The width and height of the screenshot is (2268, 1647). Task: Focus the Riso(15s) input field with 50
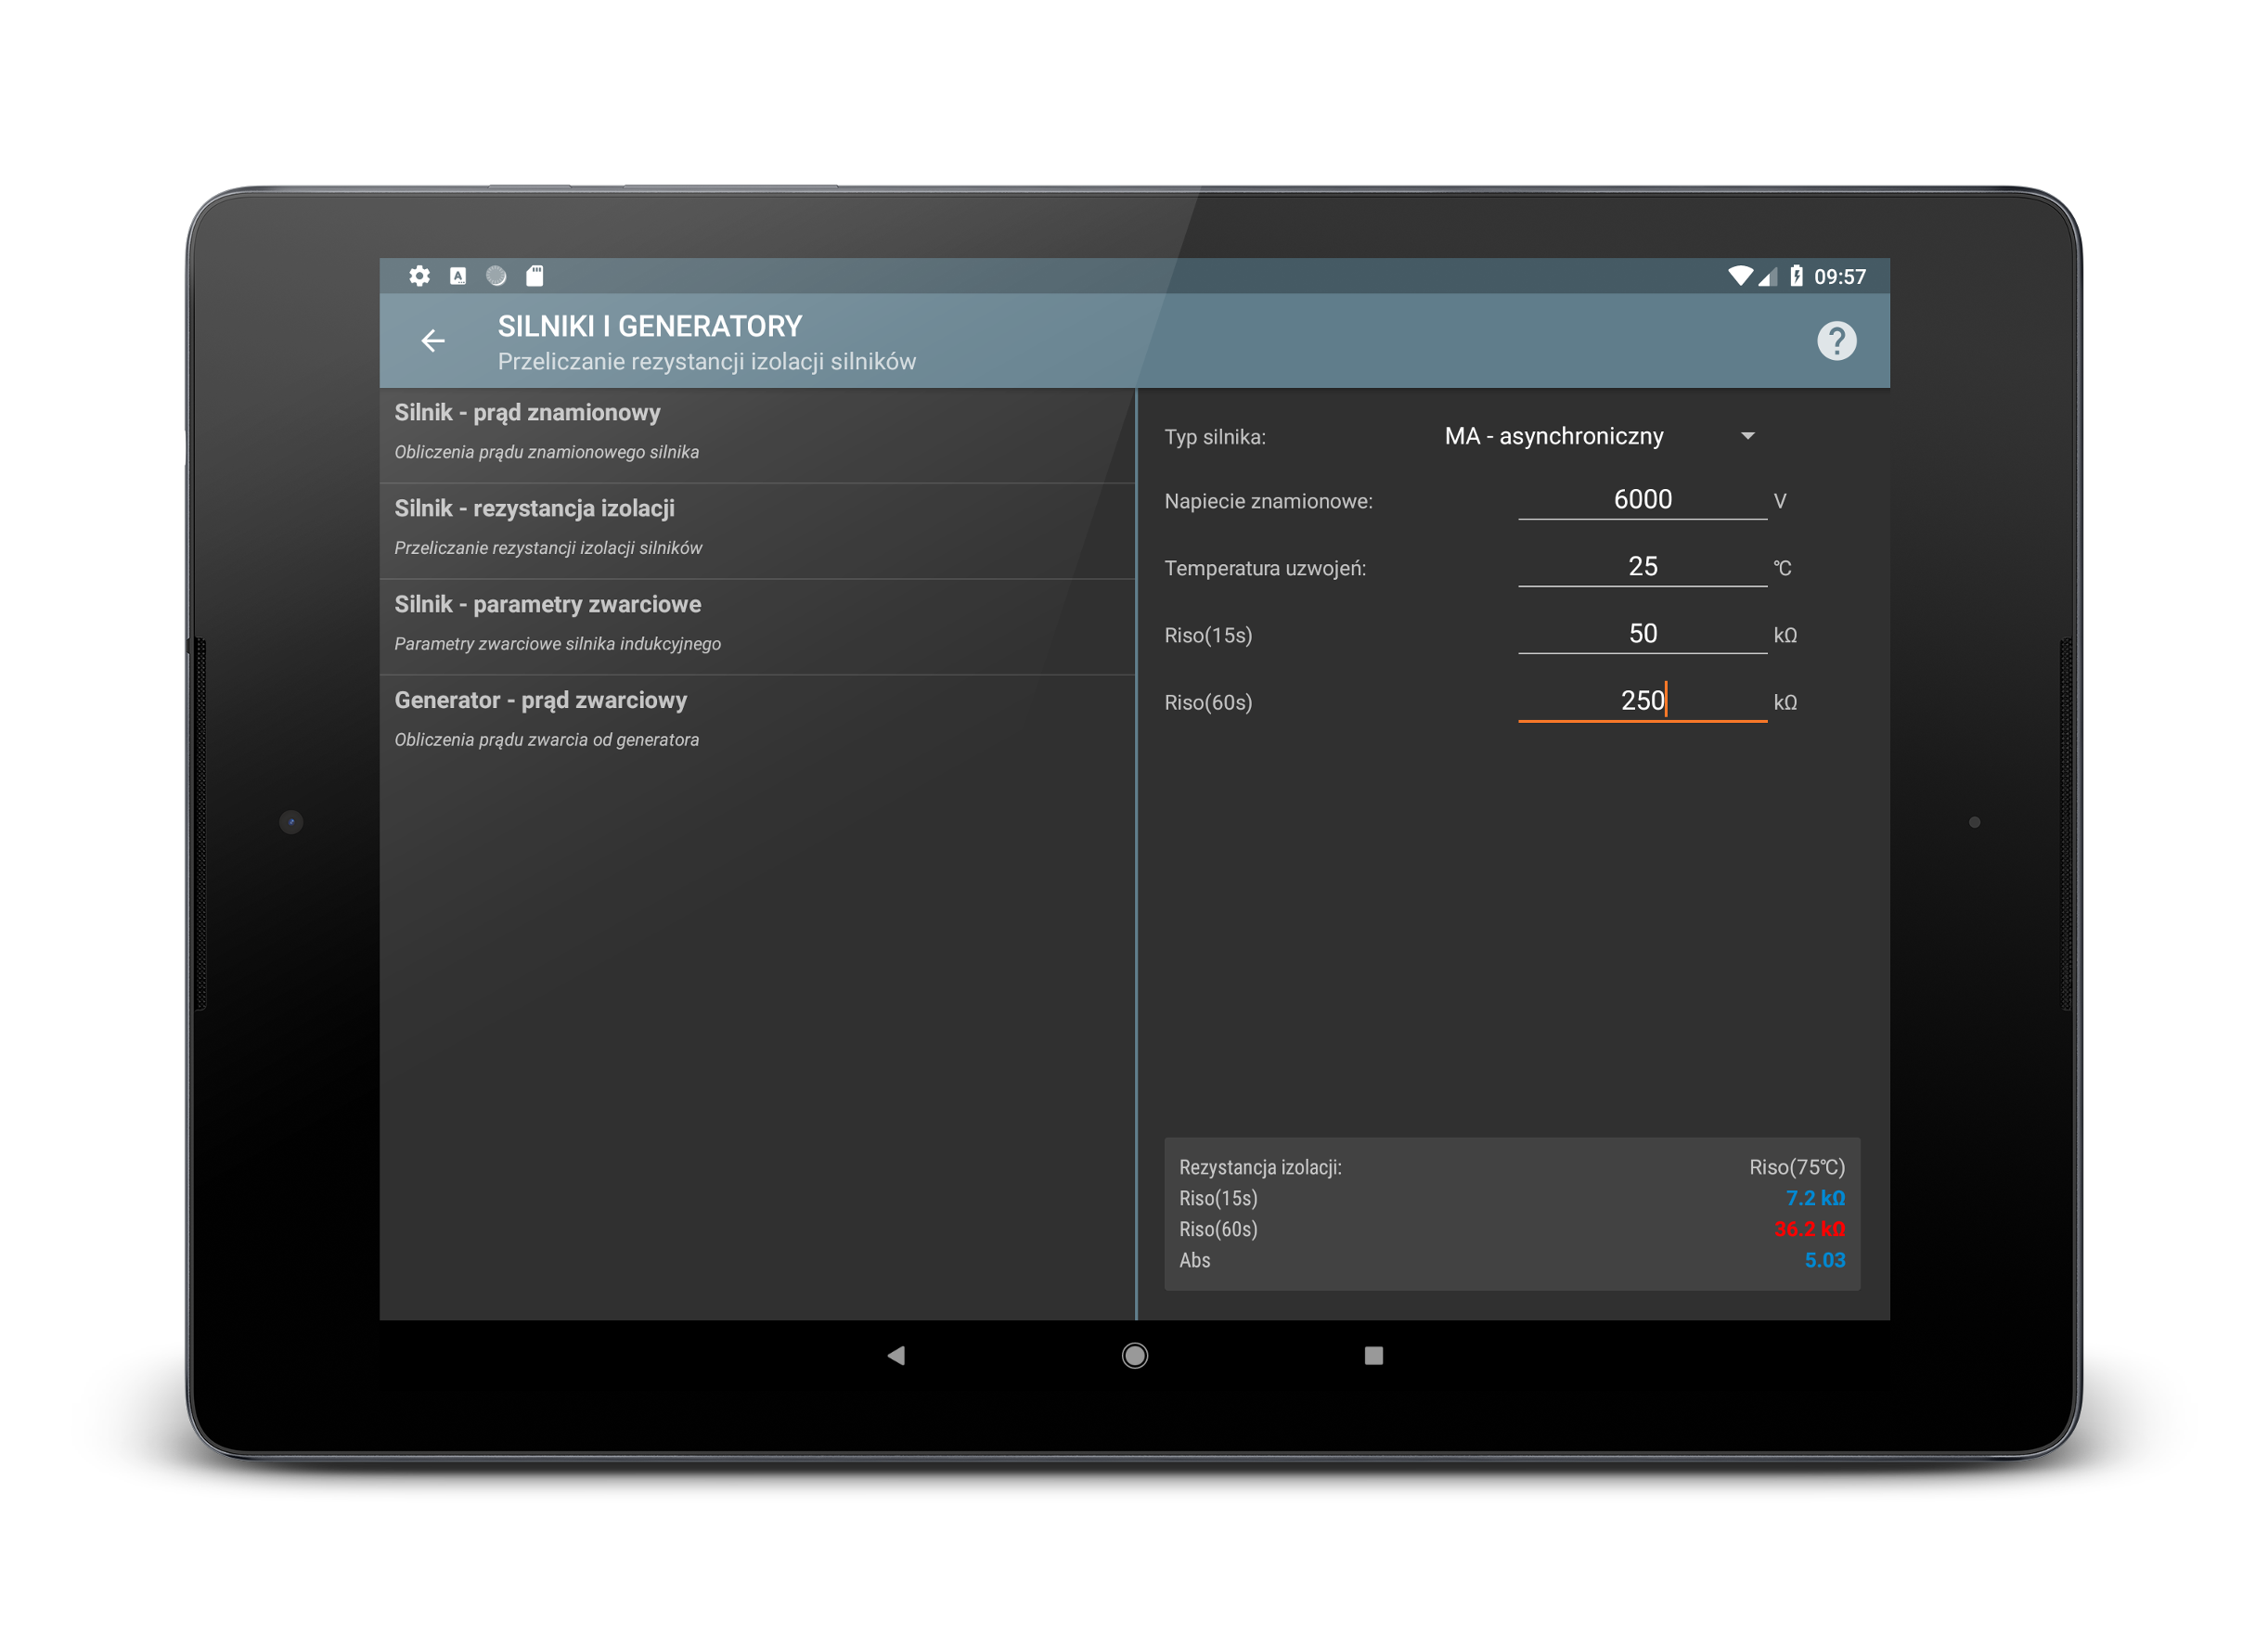pyautogui.click(x=1642, y=633)
